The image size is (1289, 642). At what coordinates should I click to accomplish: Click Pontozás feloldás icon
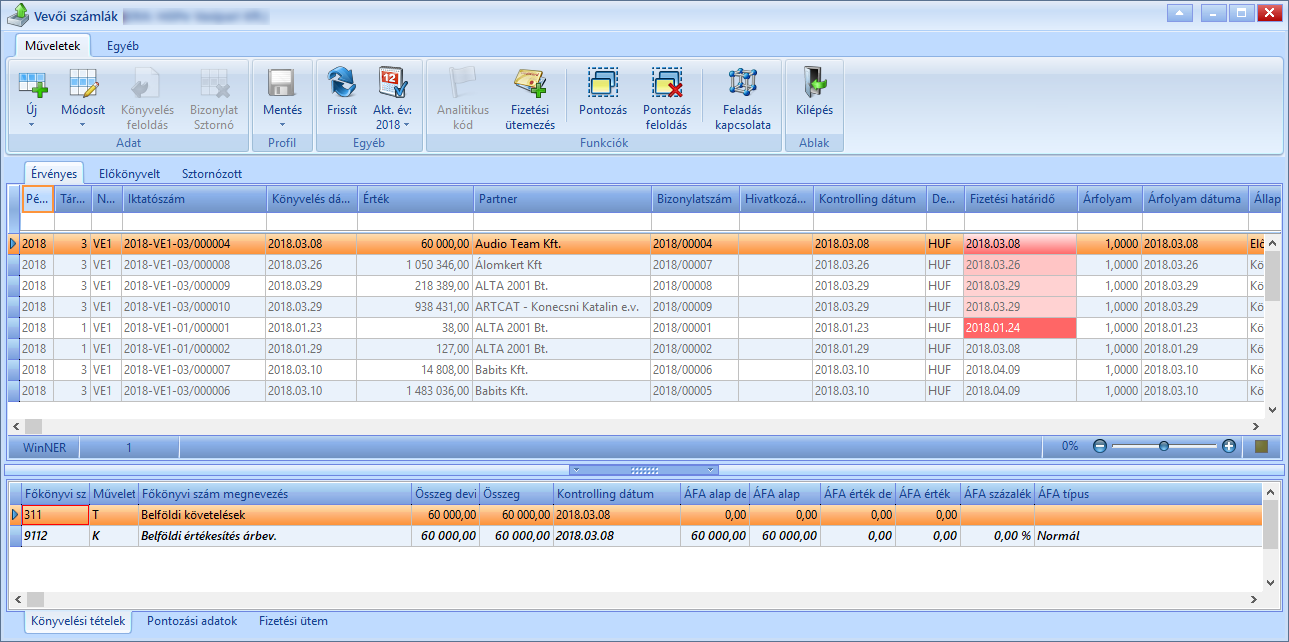(666, 82)
